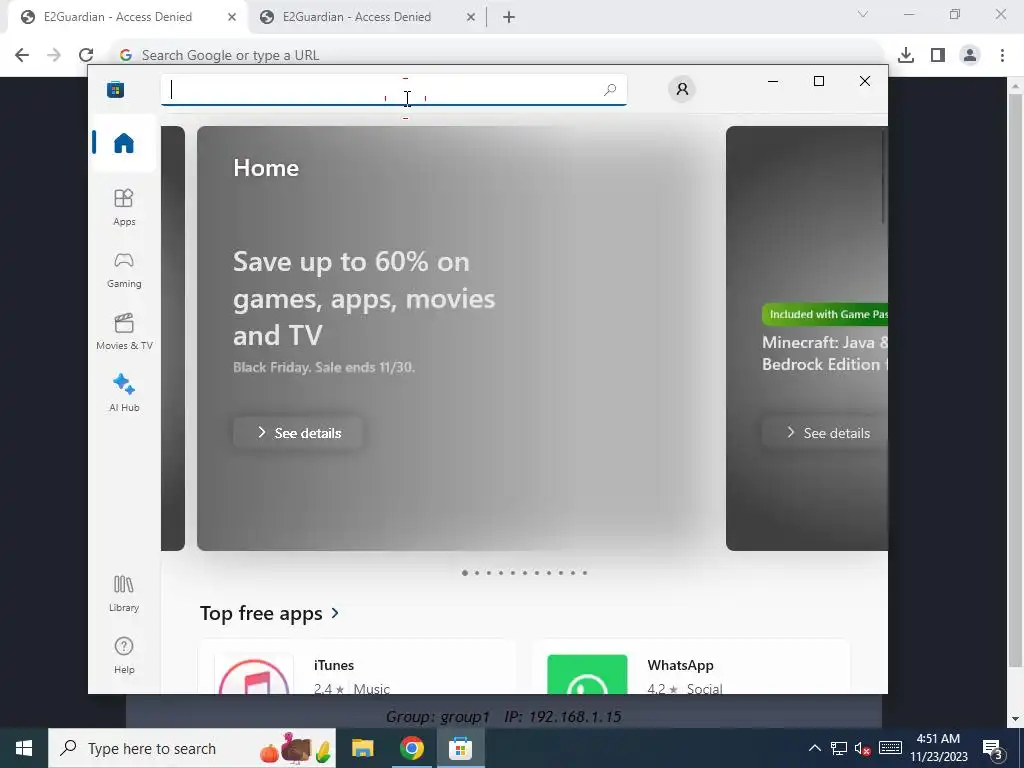1024x768 pixels.
Task: Click See details on Minecraft banner
Action: tap(825, 432)
